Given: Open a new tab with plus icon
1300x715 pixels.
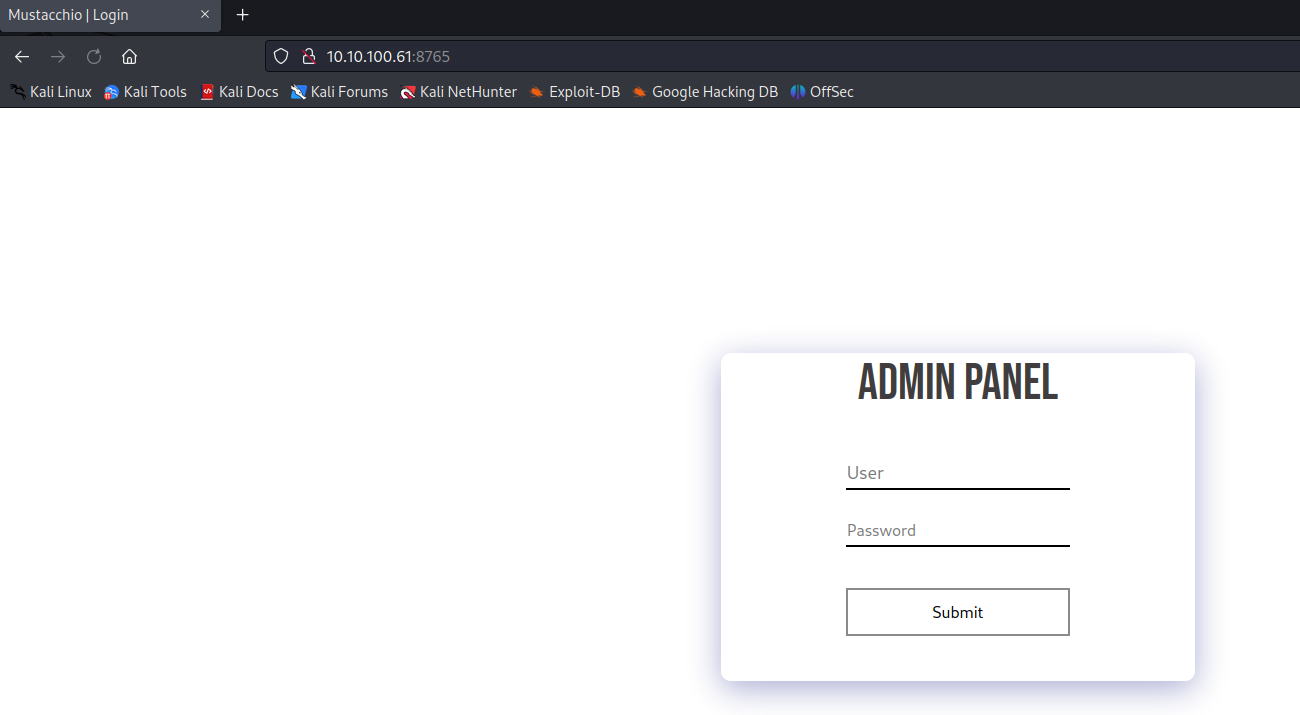Looking at the screenshot, I should (242, 15).
